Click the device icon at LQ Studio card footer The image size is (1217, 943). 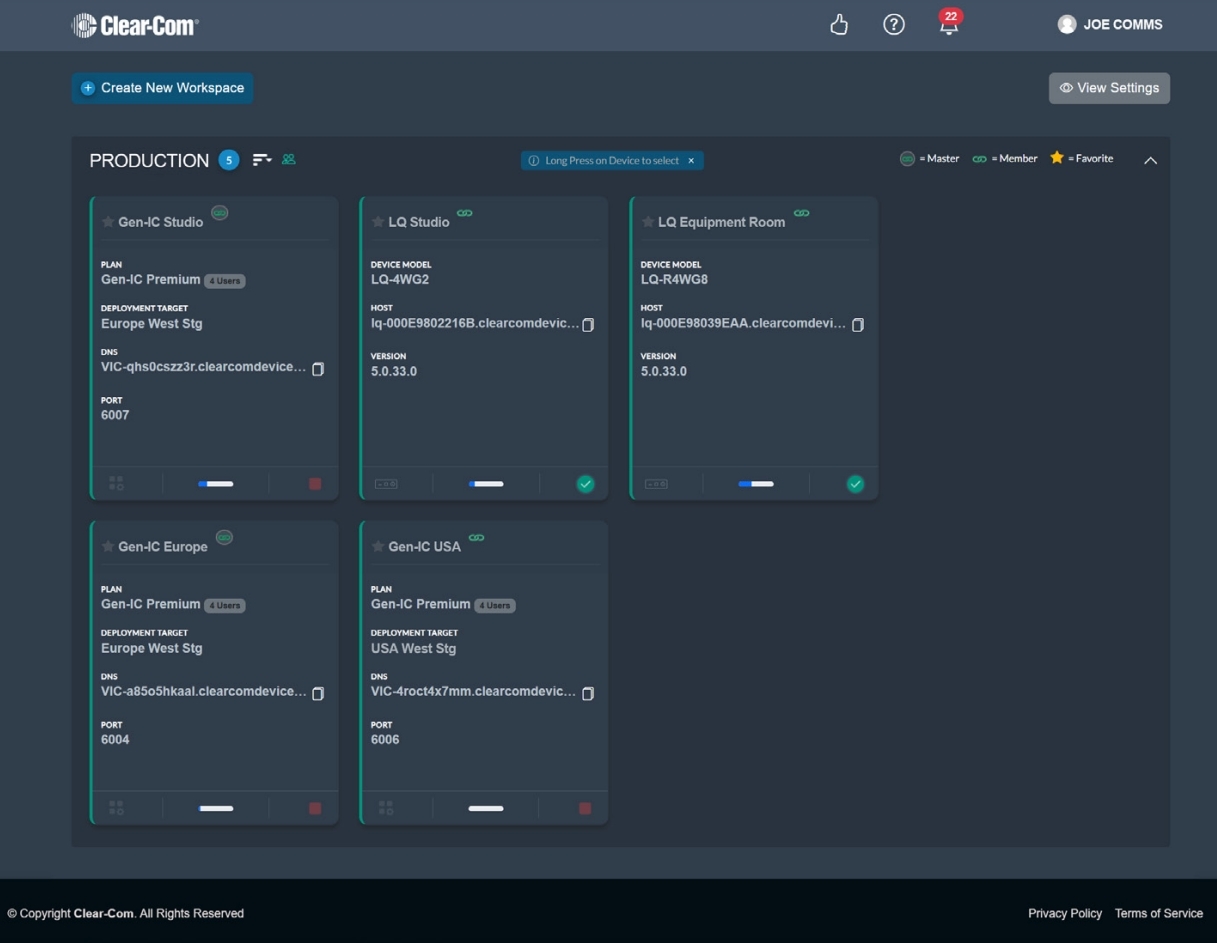pyautogui.click(x=386, y=484)
